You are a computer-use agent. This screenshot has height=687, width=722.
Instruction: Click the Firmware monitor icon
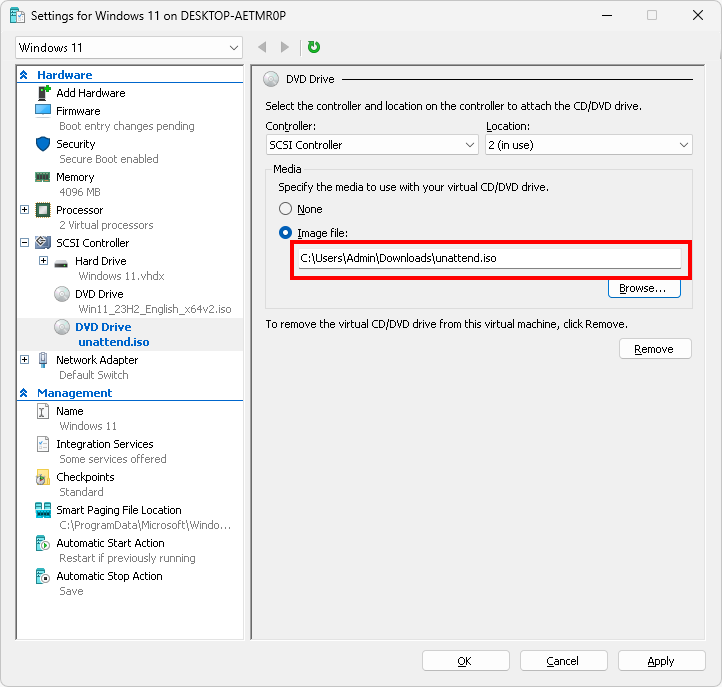point(43,111)
